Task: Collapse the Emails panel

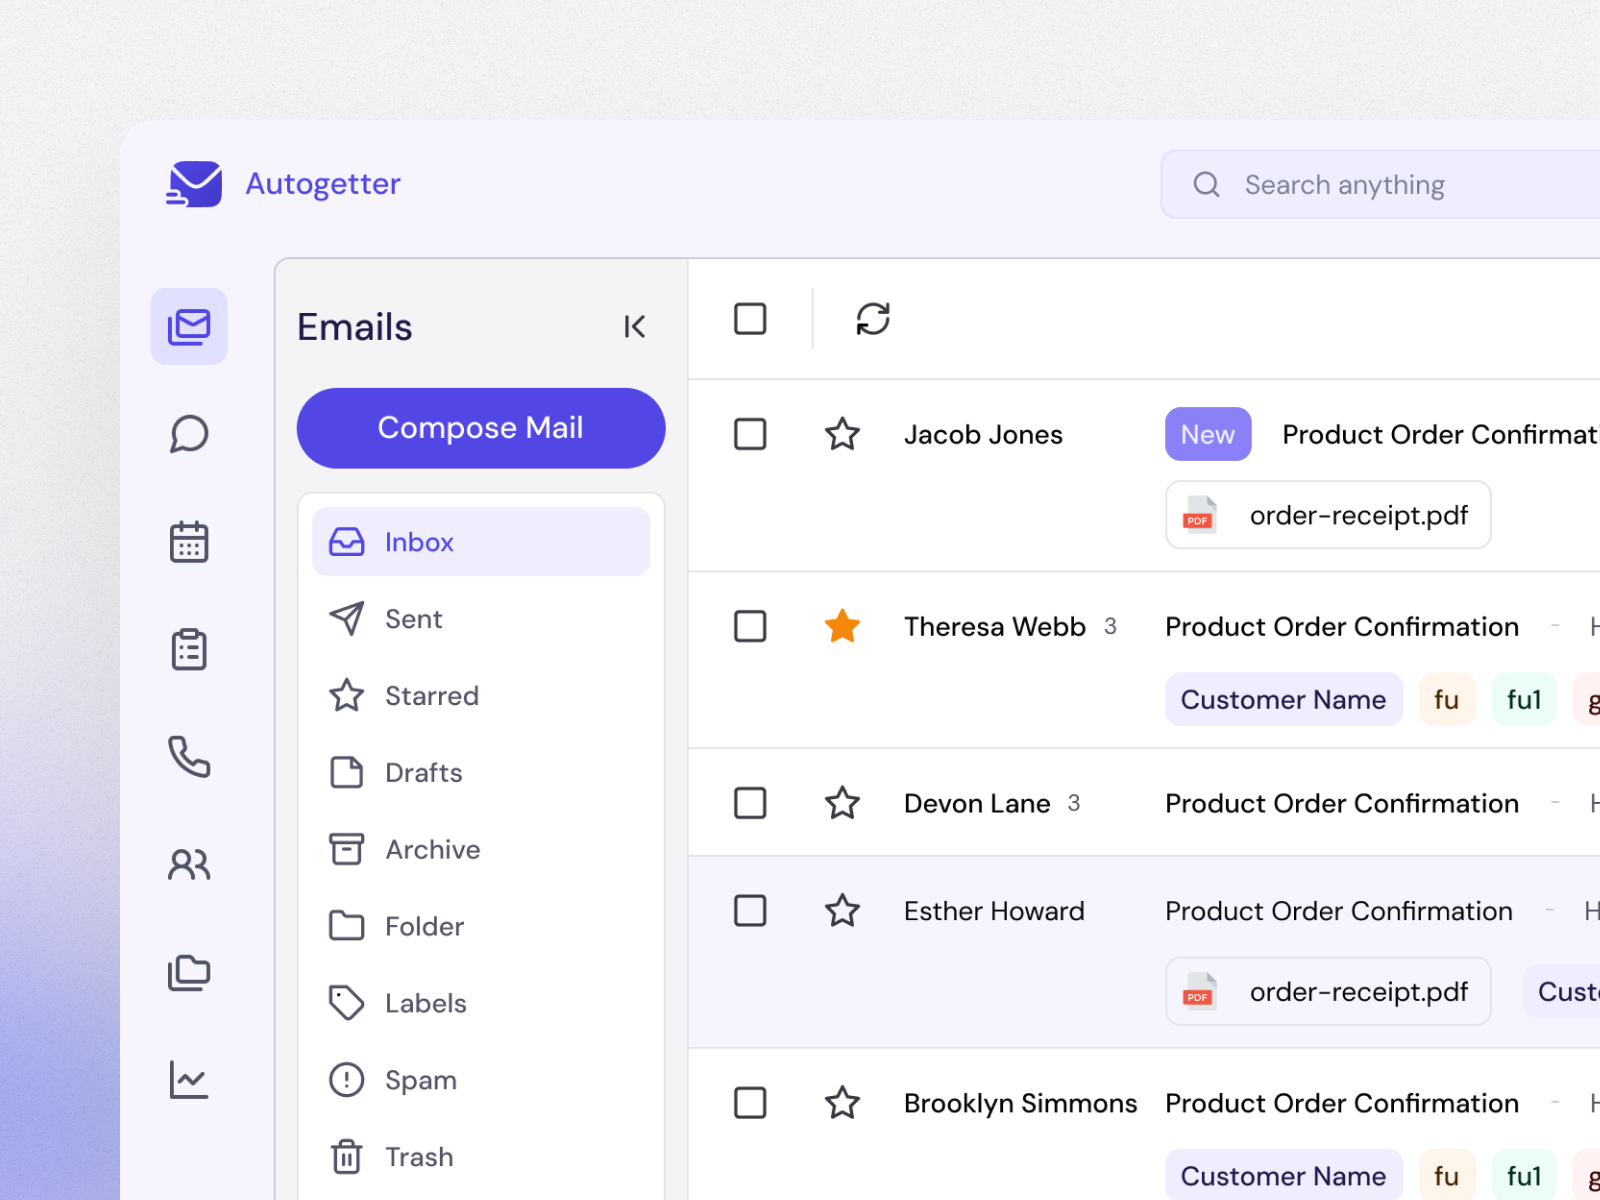Action: point(635,326)
